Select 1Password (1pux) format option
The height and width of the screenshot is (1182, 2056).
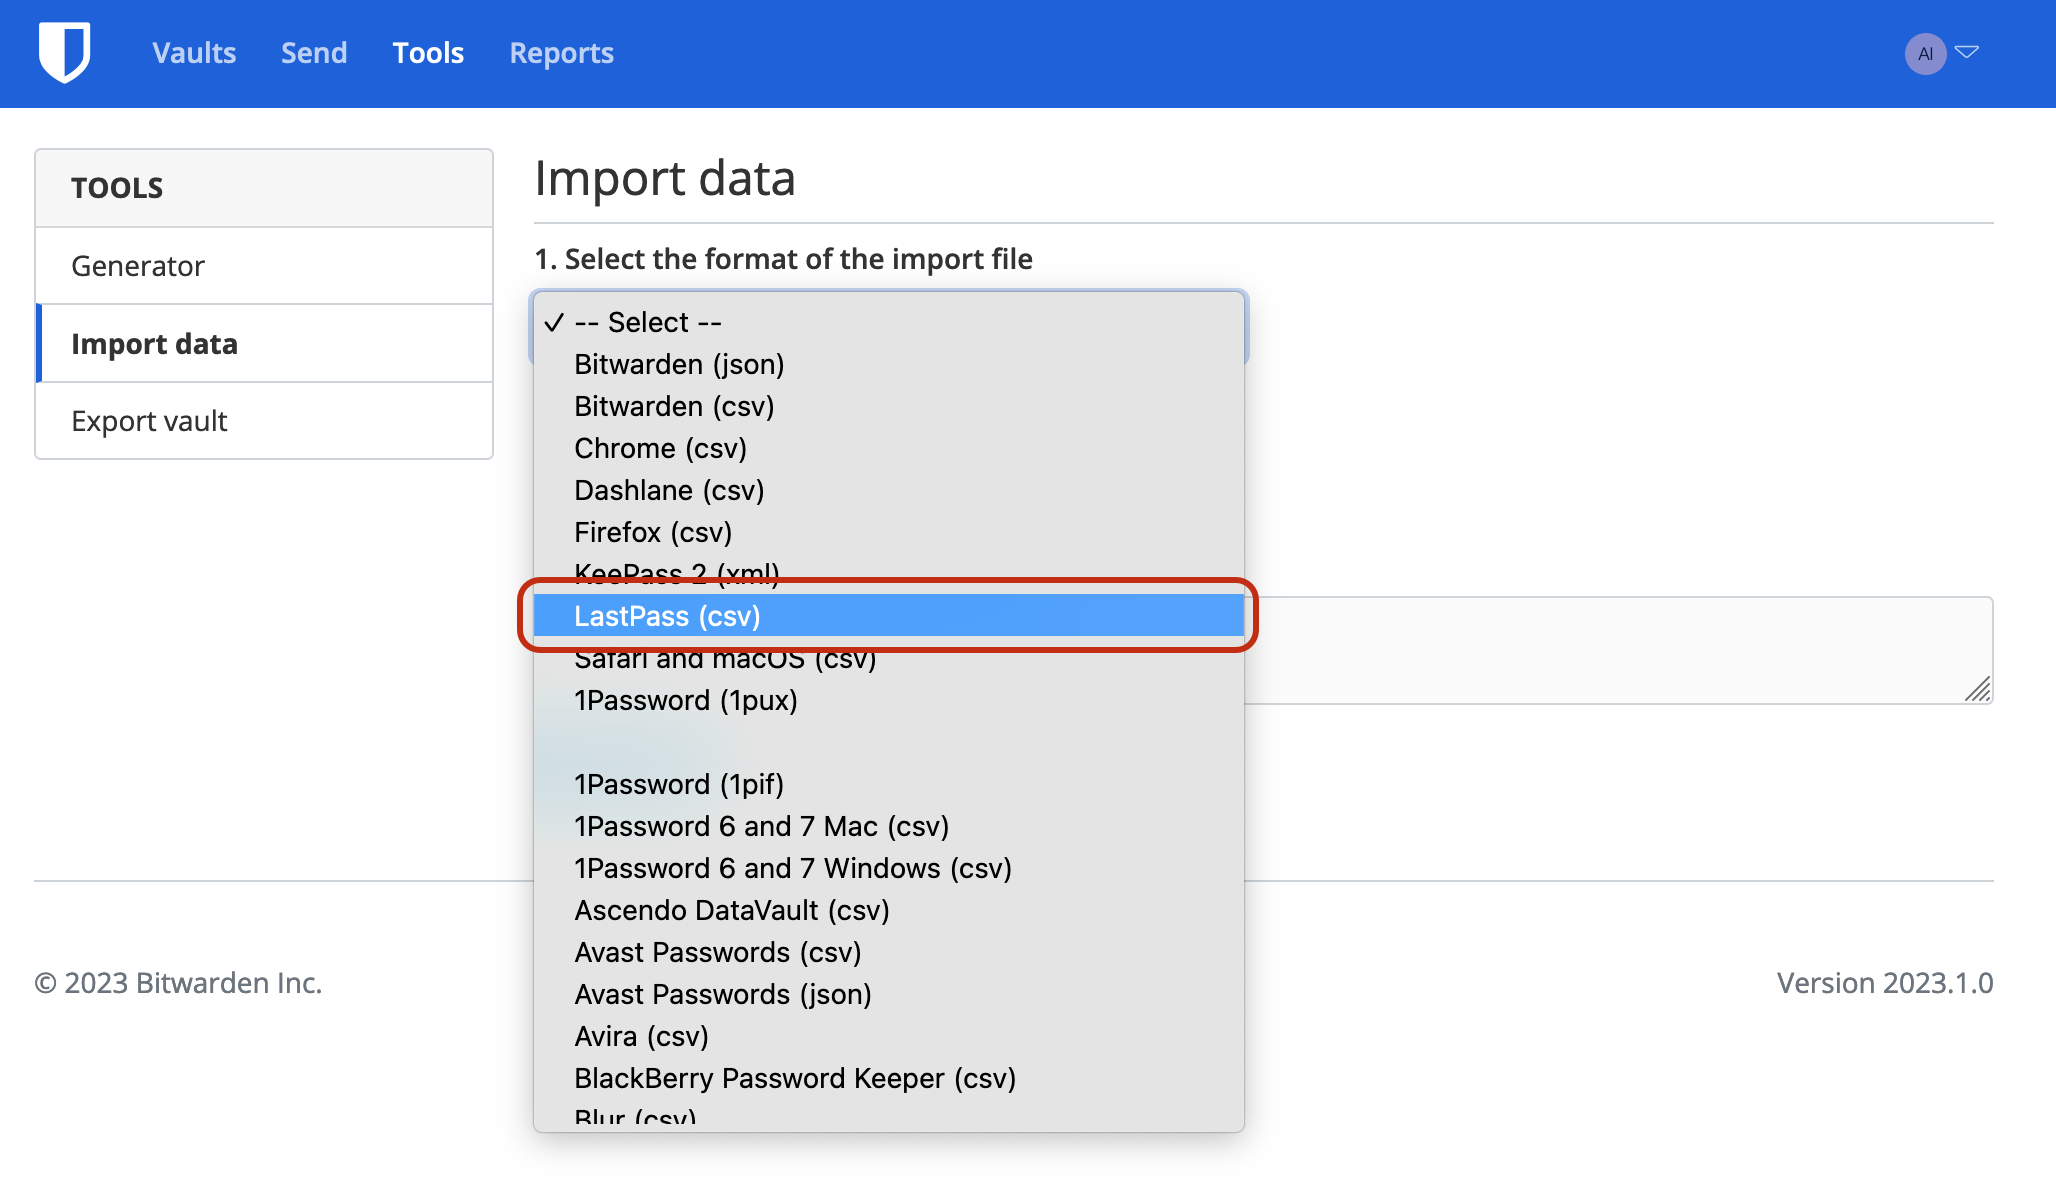[686, 699]
